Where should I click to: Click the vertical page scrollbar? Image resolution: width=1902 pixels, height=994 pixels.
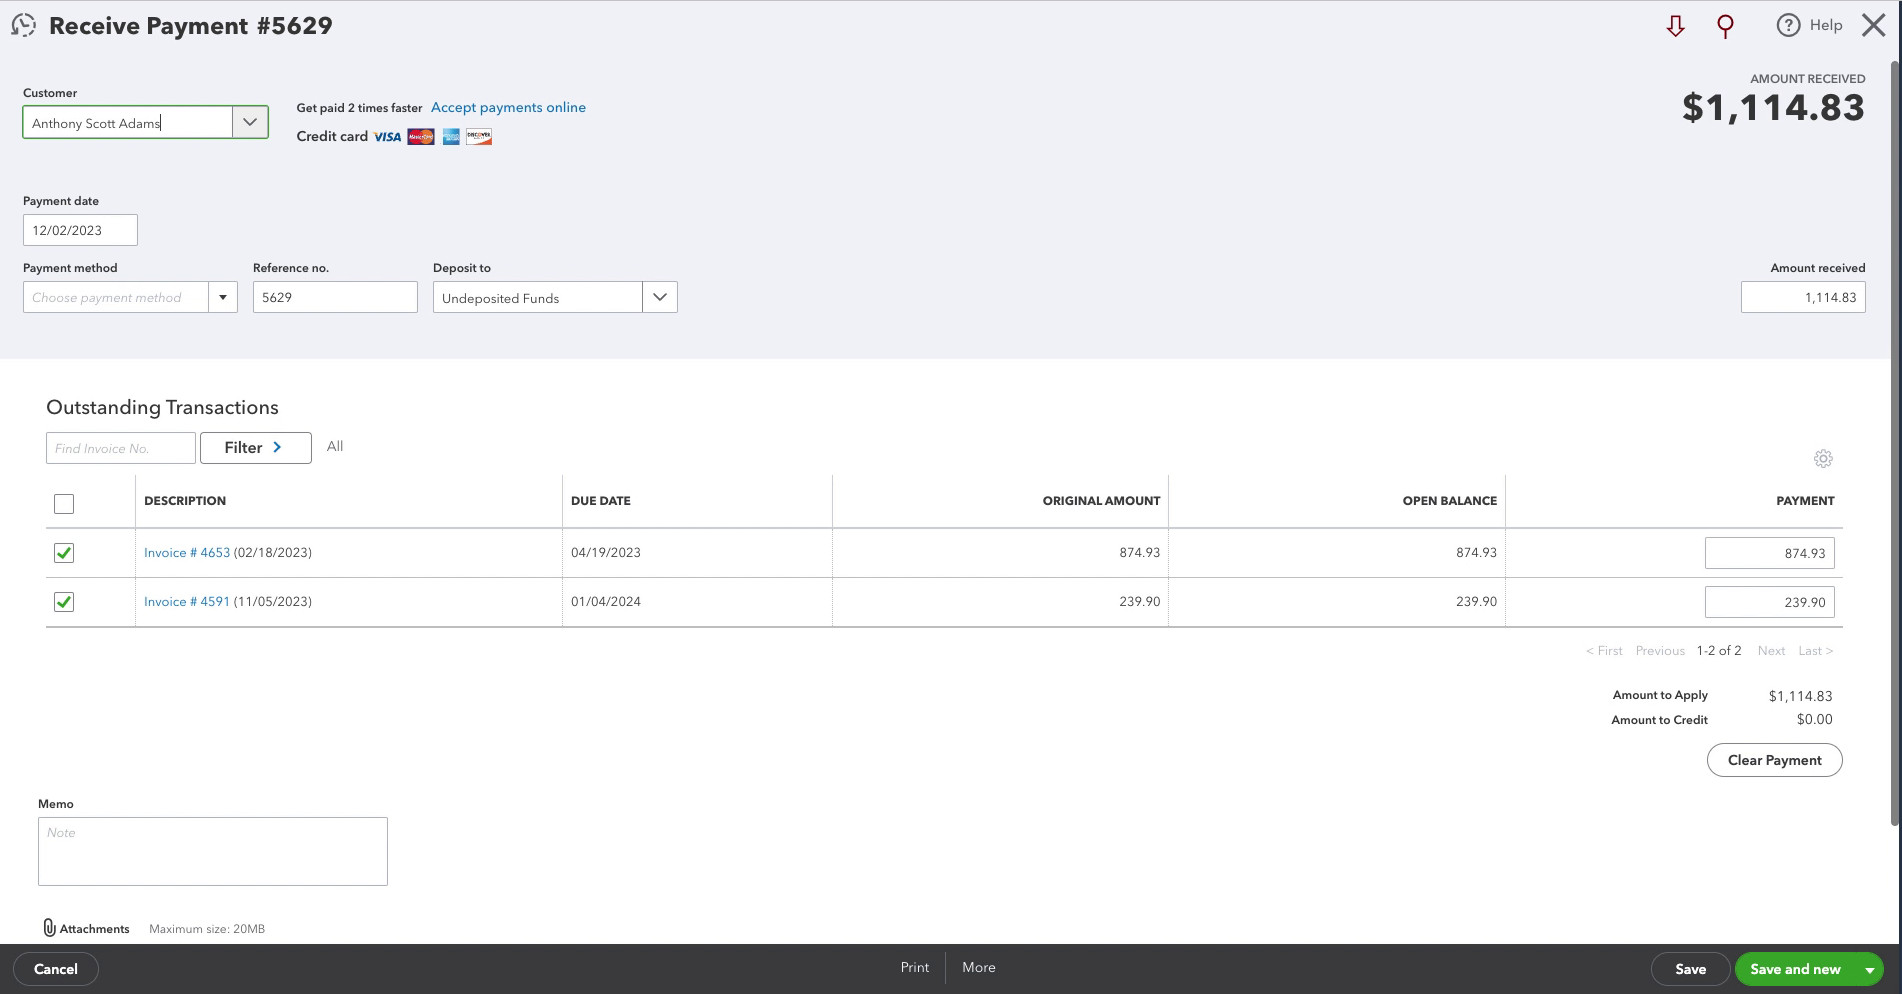pyautogui.click(x=1894, y=445)
